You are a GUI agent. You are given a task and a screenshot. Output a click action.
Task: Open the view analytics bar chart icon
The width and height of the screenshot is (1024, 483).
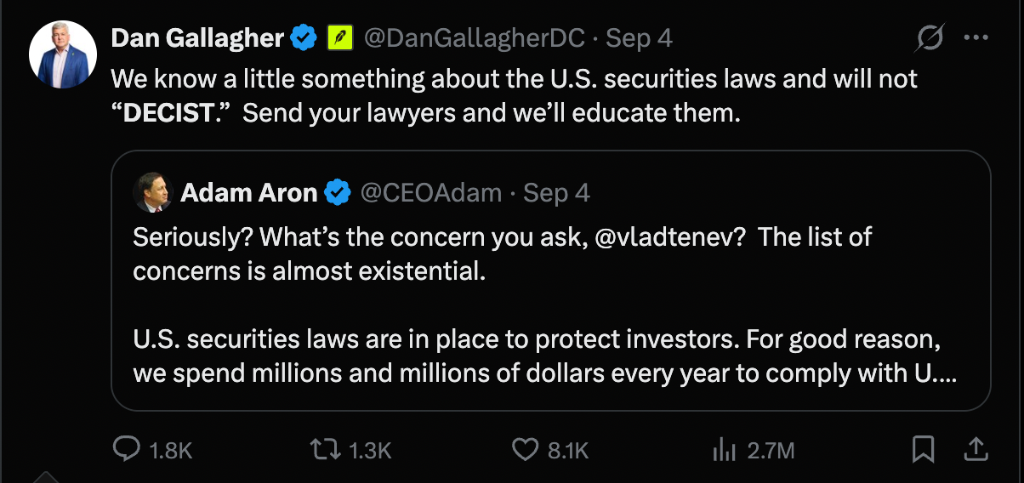[x=724, y=450]
